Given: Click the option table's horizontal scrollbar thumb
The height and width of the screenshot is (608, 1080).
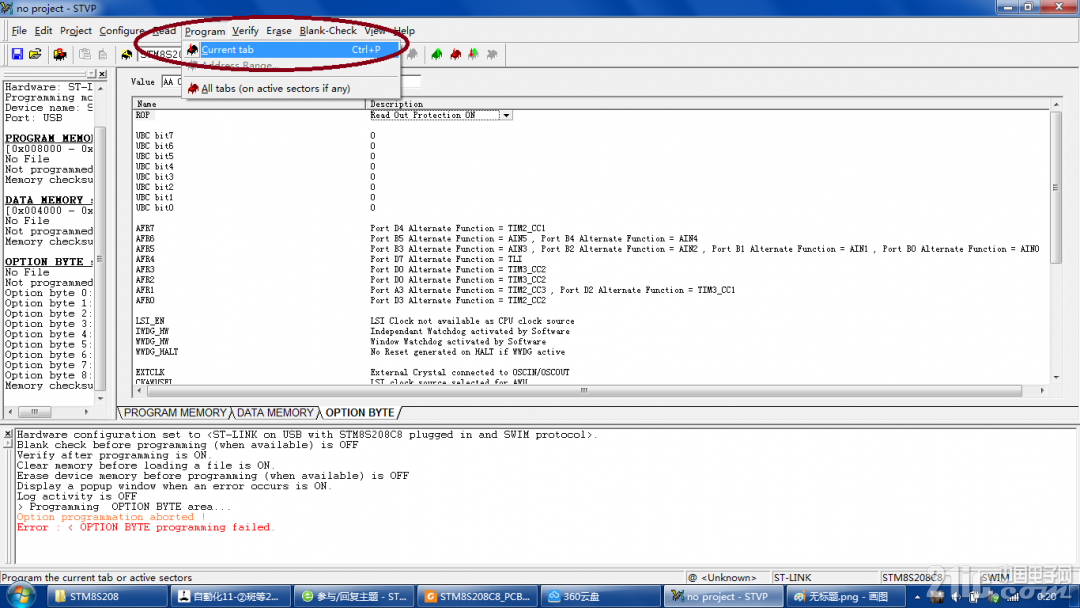Looking at the screenshot, I should 584,390.
